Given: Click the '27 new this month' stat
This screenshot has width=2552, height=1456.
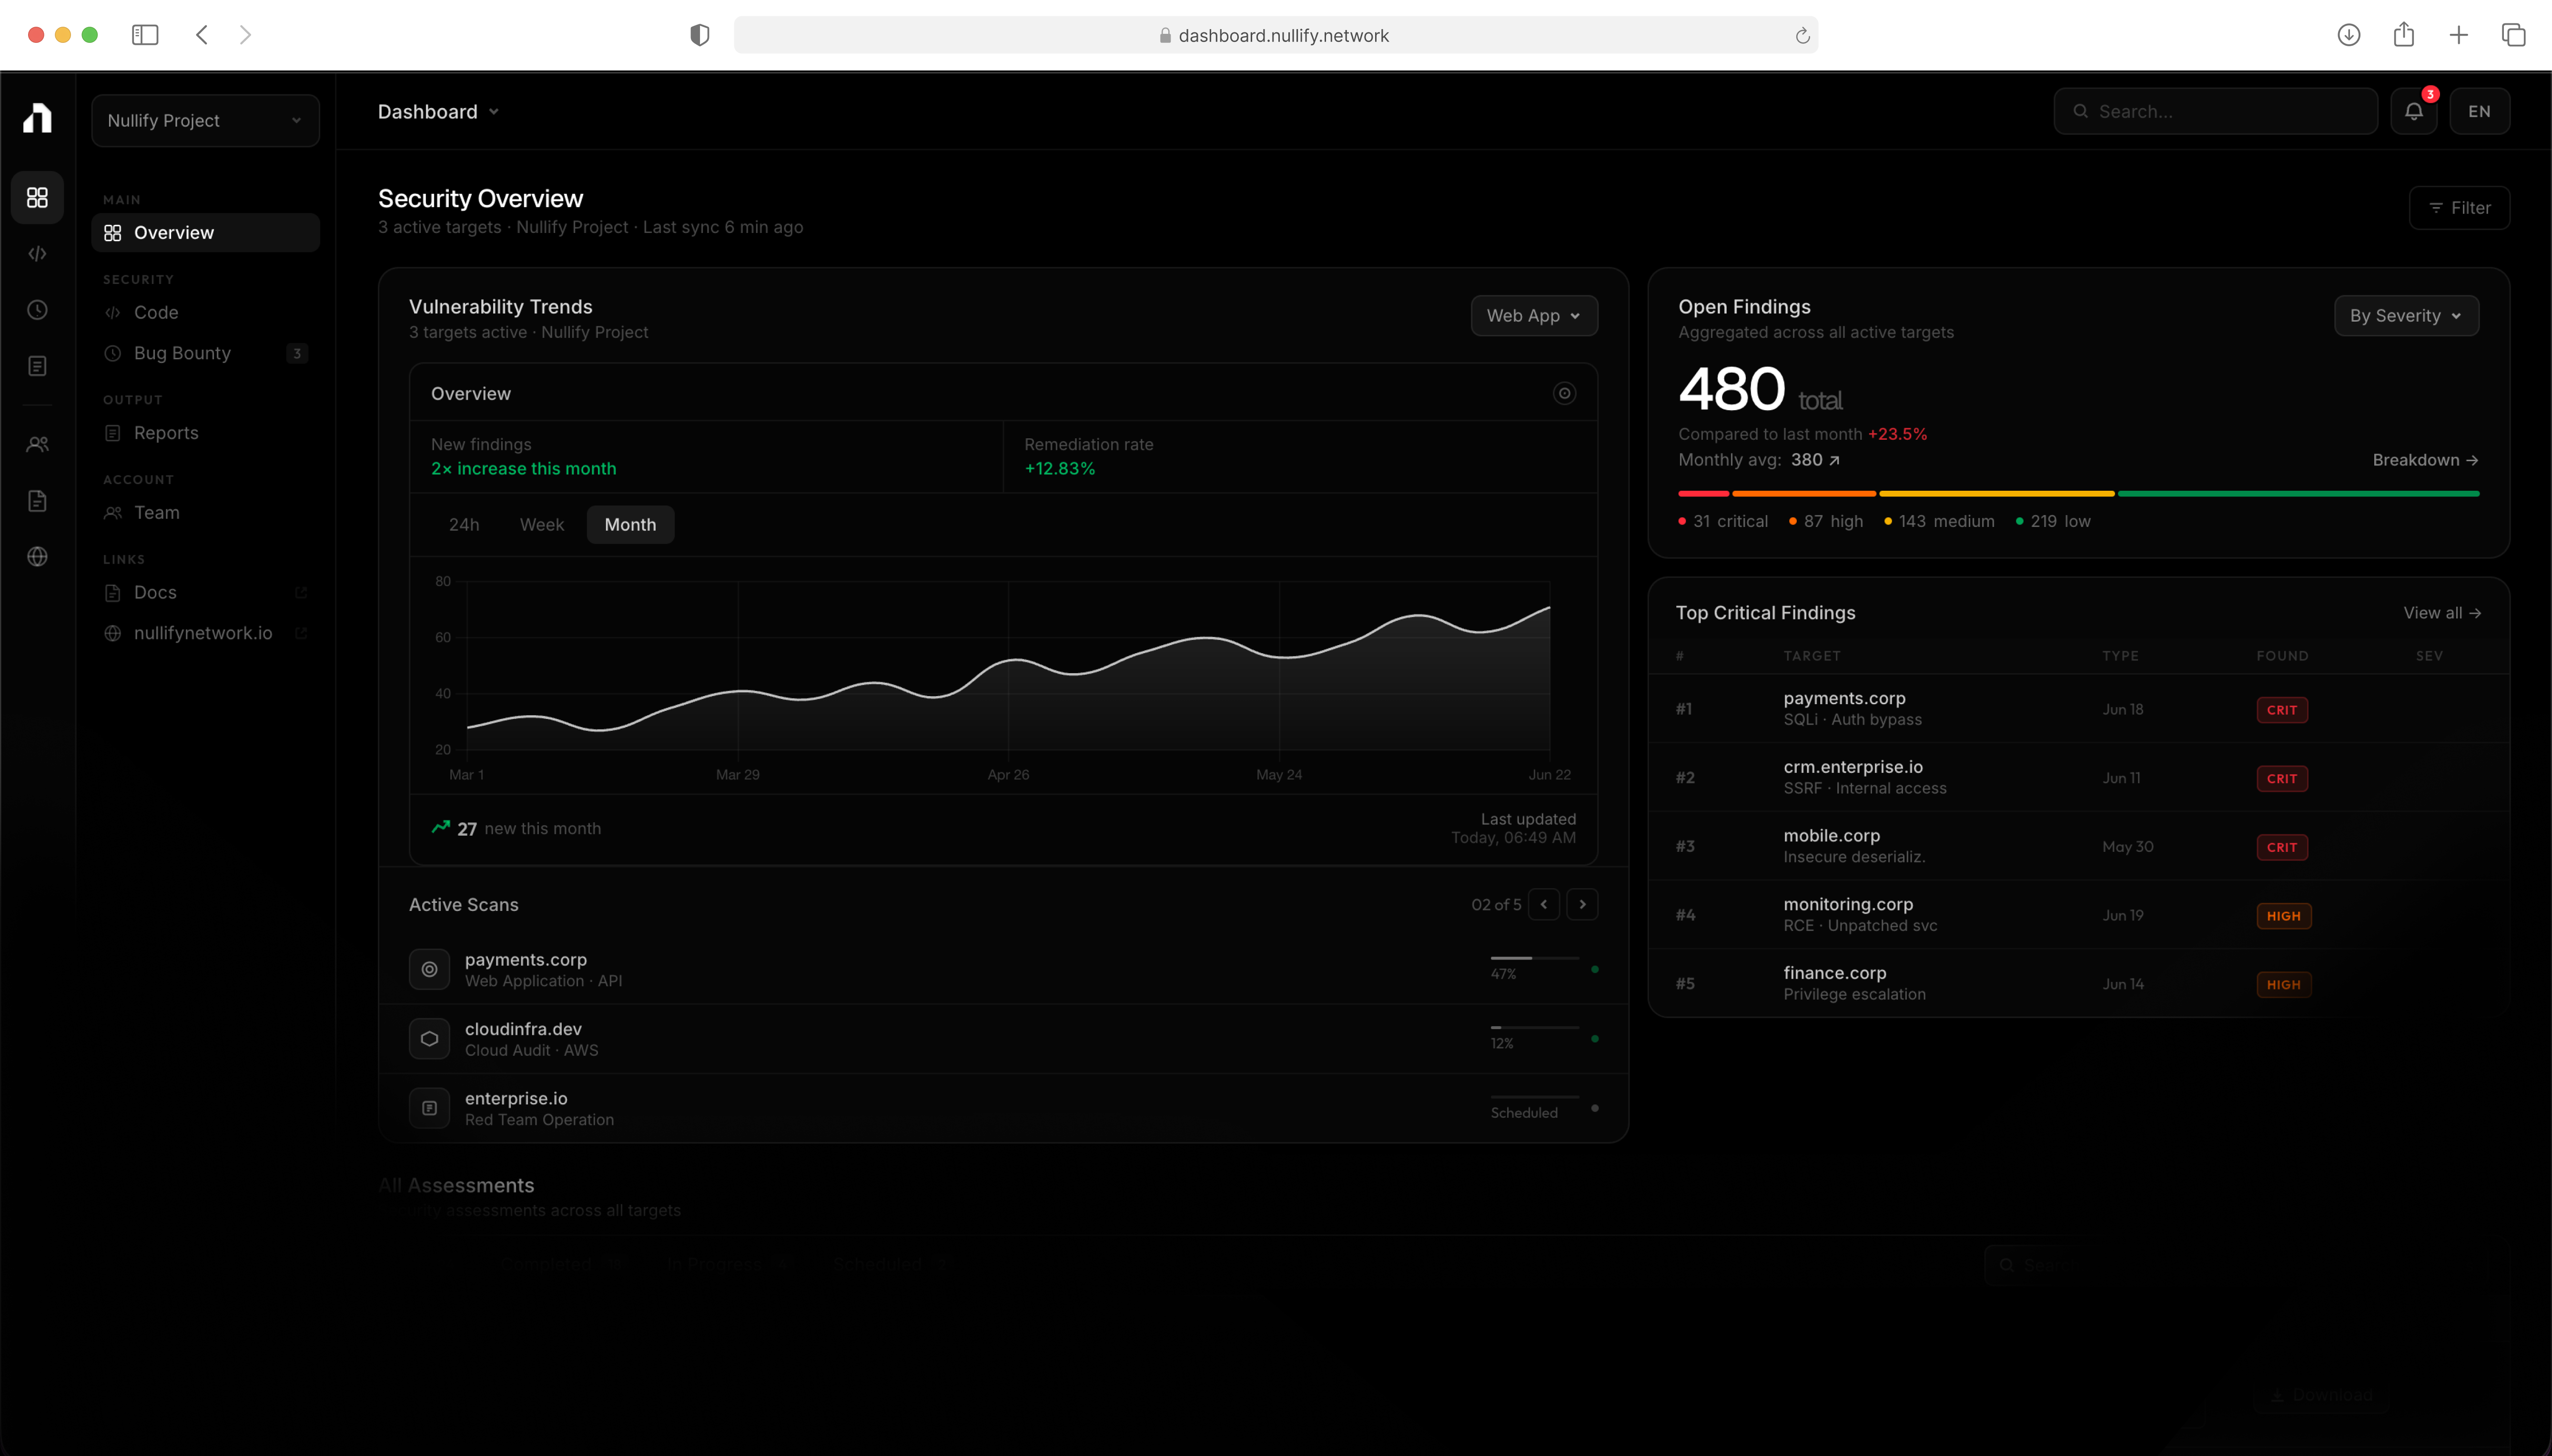Looking at the screenshot, I should click(x=516, y=828).
